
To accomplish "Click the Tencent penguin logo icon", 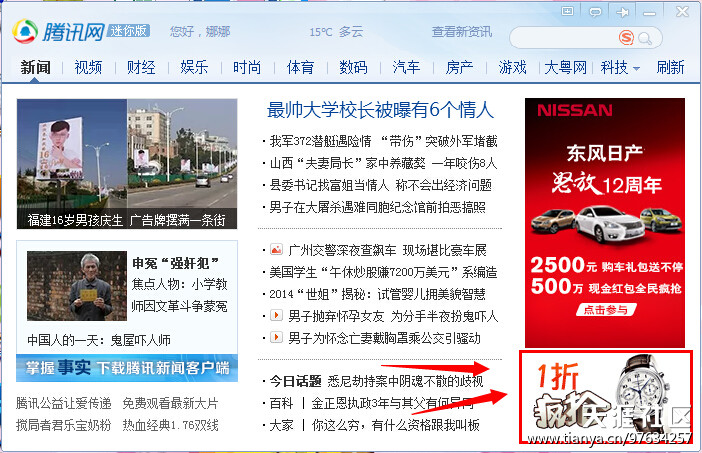I will tap(25, 31).
